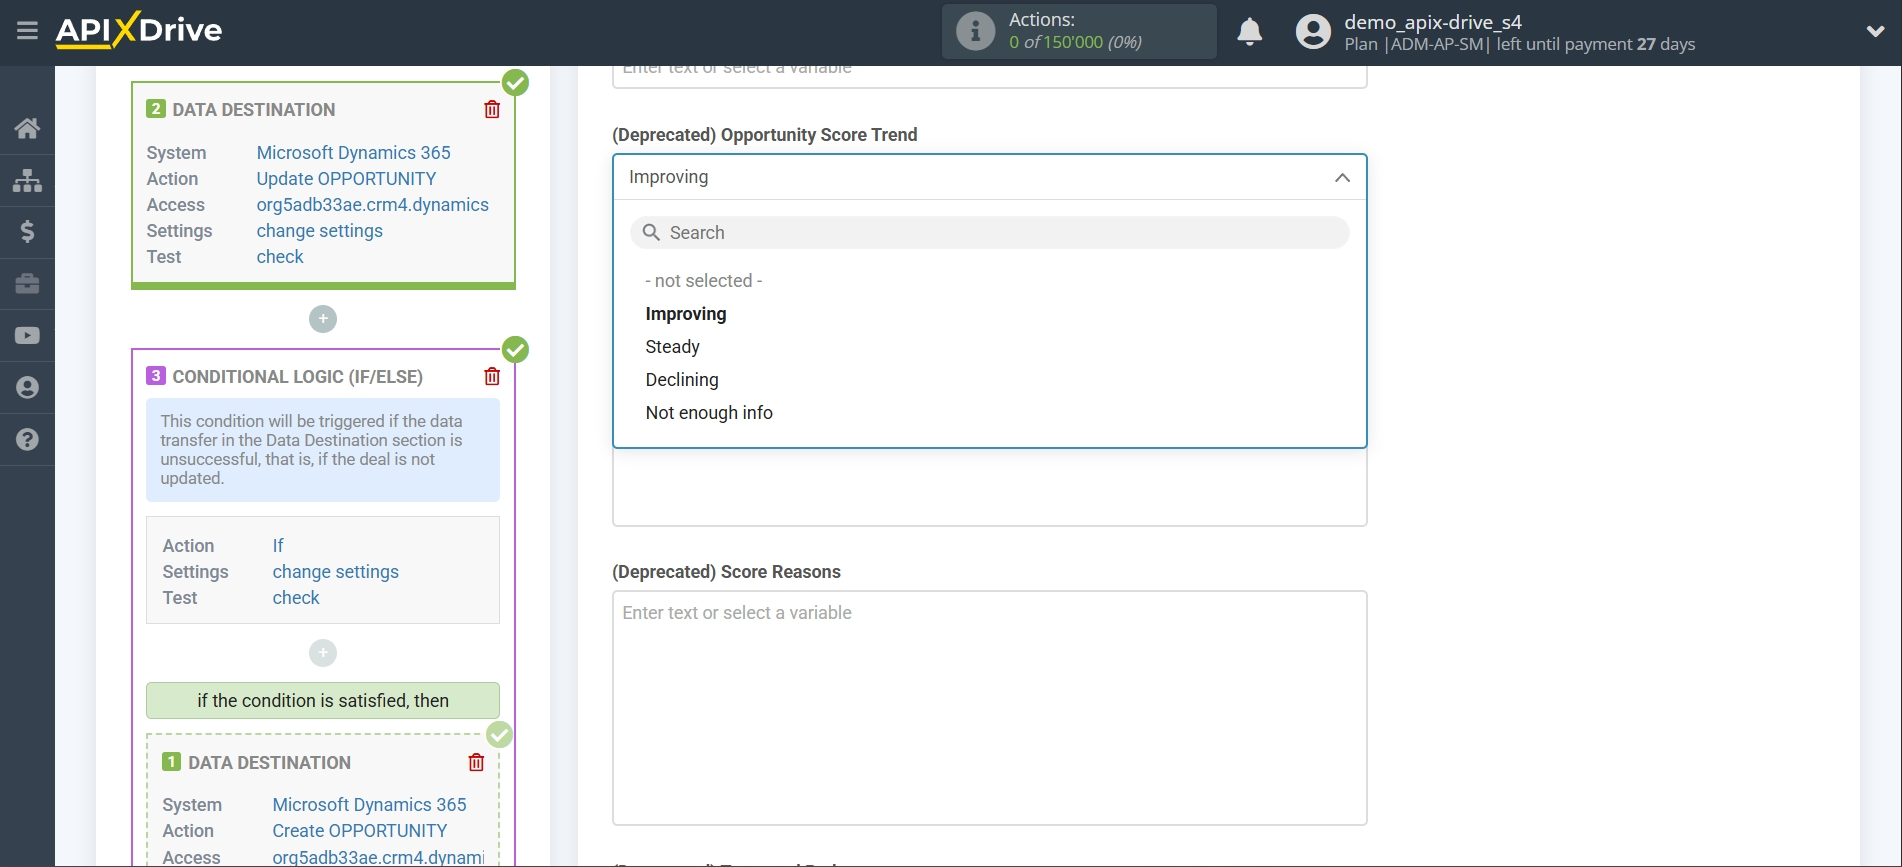Click the dropdown Search field
Screen dimensions: 1902x867
(x=989, y=233)
